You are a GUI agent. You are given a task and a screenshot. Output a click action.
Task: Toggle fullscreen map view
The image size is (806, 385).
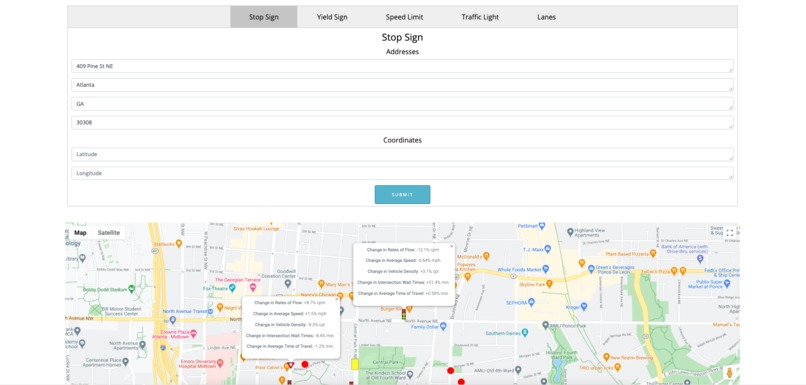[729, 233]
